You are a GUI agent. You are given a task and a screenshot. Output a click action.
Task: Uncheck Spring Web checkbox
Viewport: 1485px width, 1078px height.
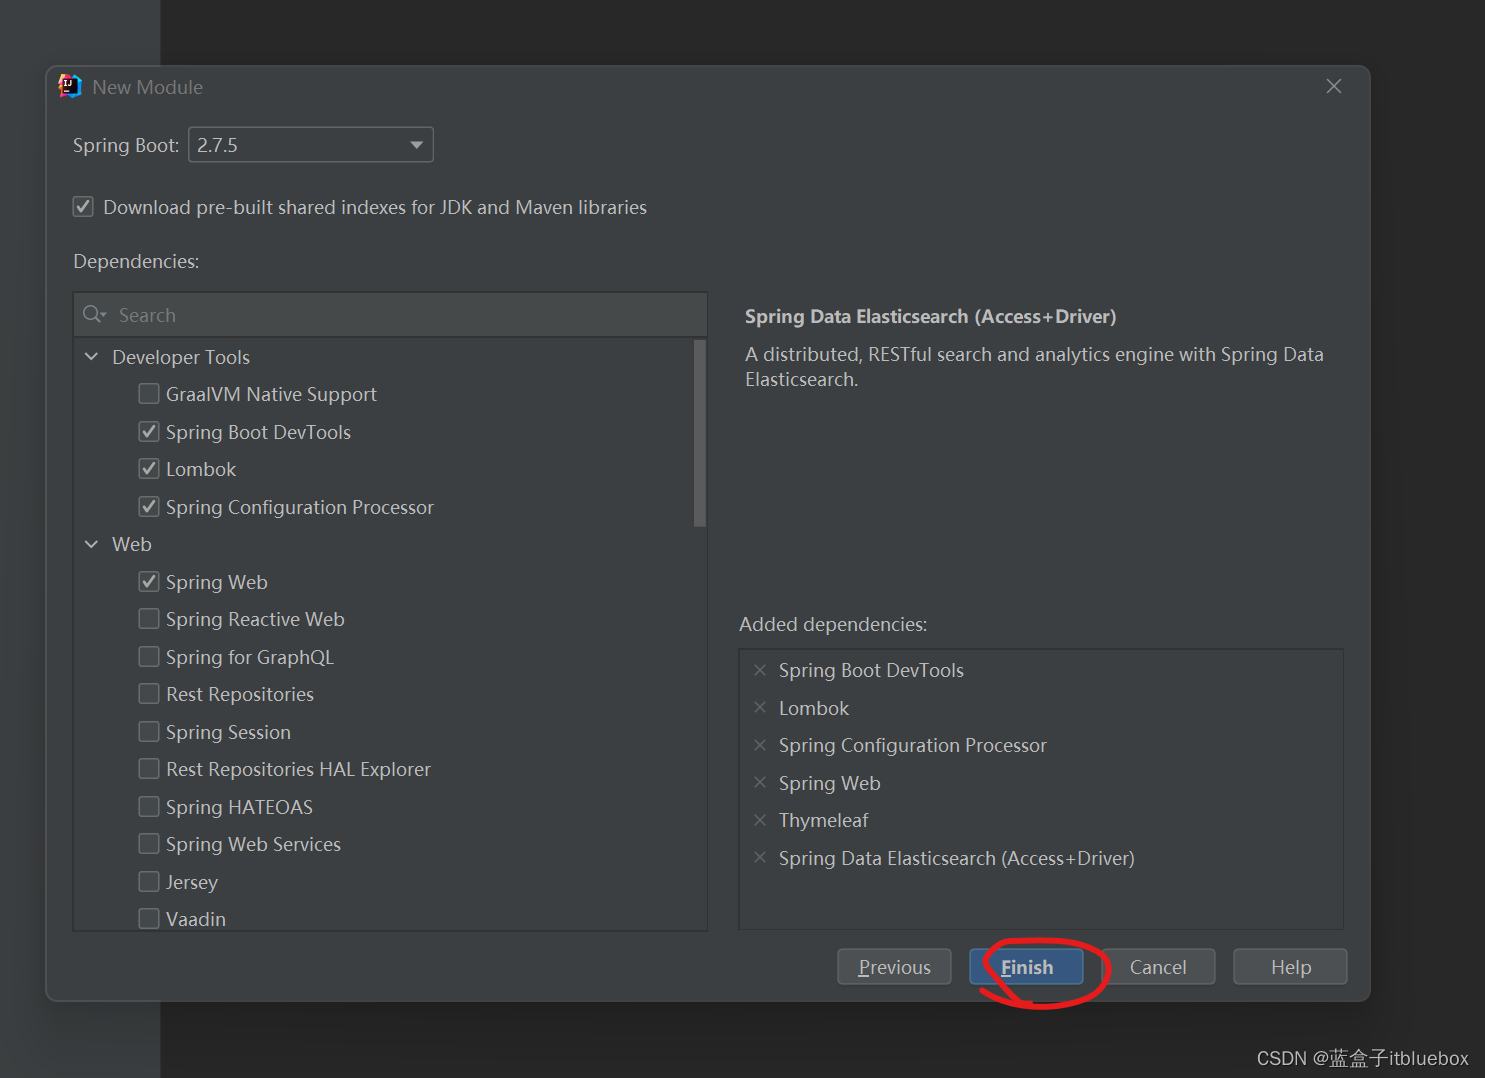click(x=149, y=582)
